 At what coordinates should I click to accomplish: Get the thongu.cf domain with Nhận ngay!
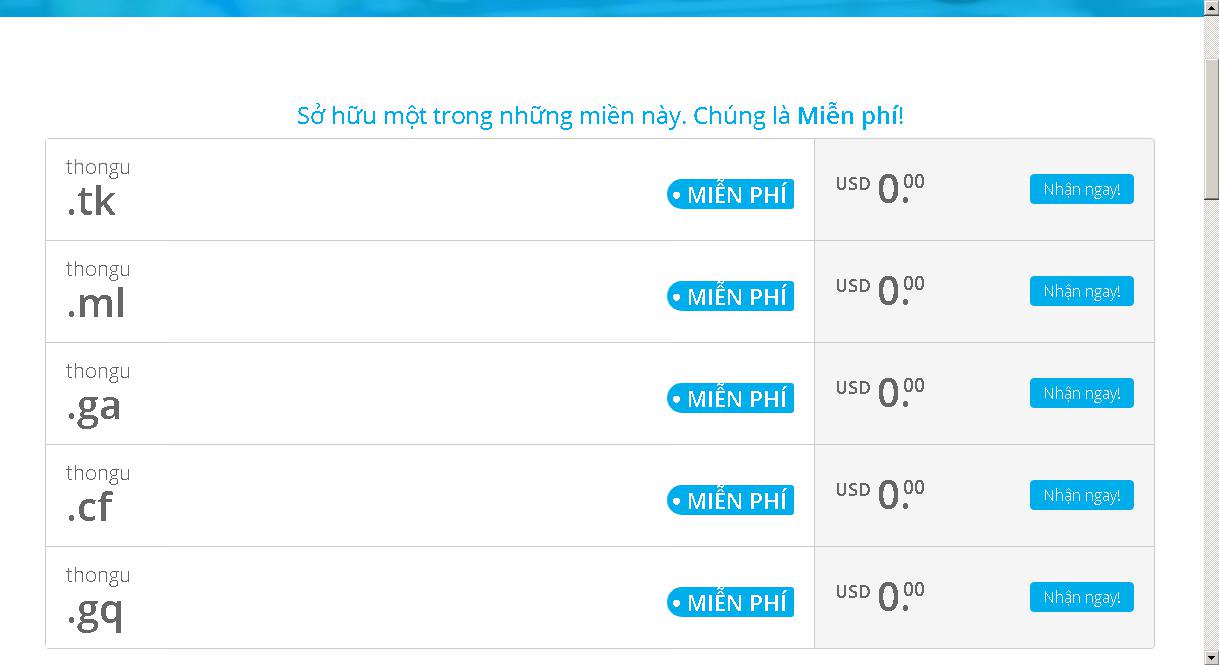click(1081, 495)
